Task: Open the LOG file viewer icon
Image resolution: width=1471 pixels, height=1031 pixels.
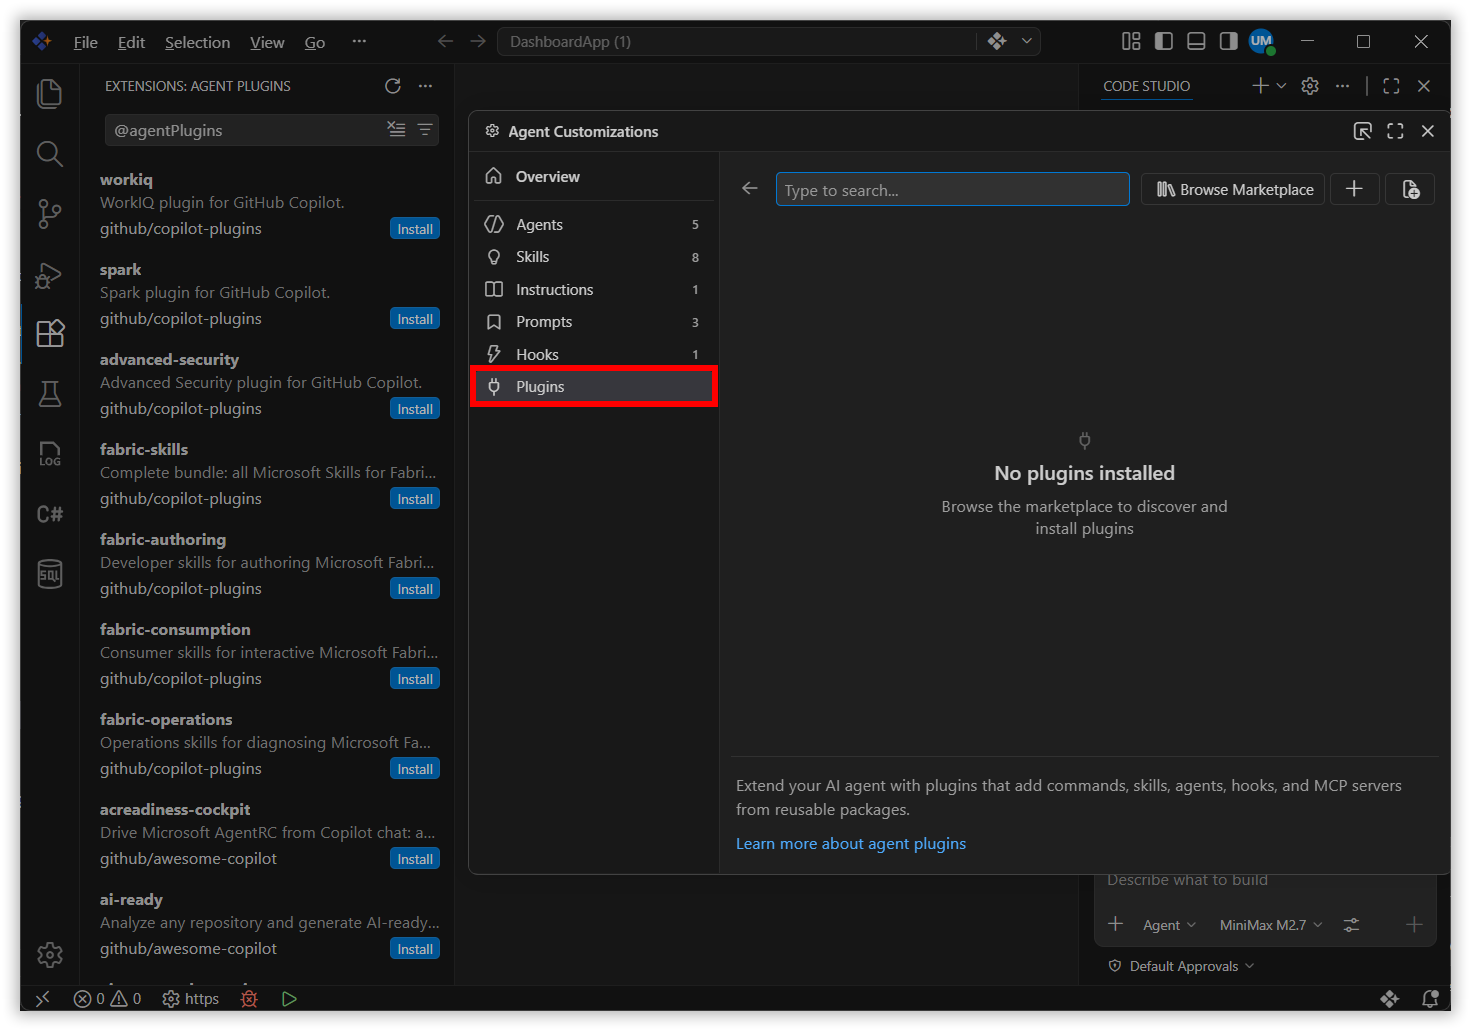Action: pyautogui.click(x=49, y=454)
